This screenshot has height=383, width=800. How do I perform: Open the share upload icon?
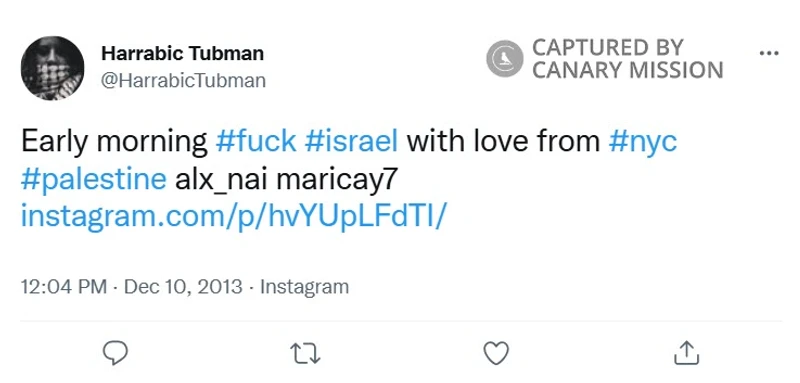pos(686,353)
